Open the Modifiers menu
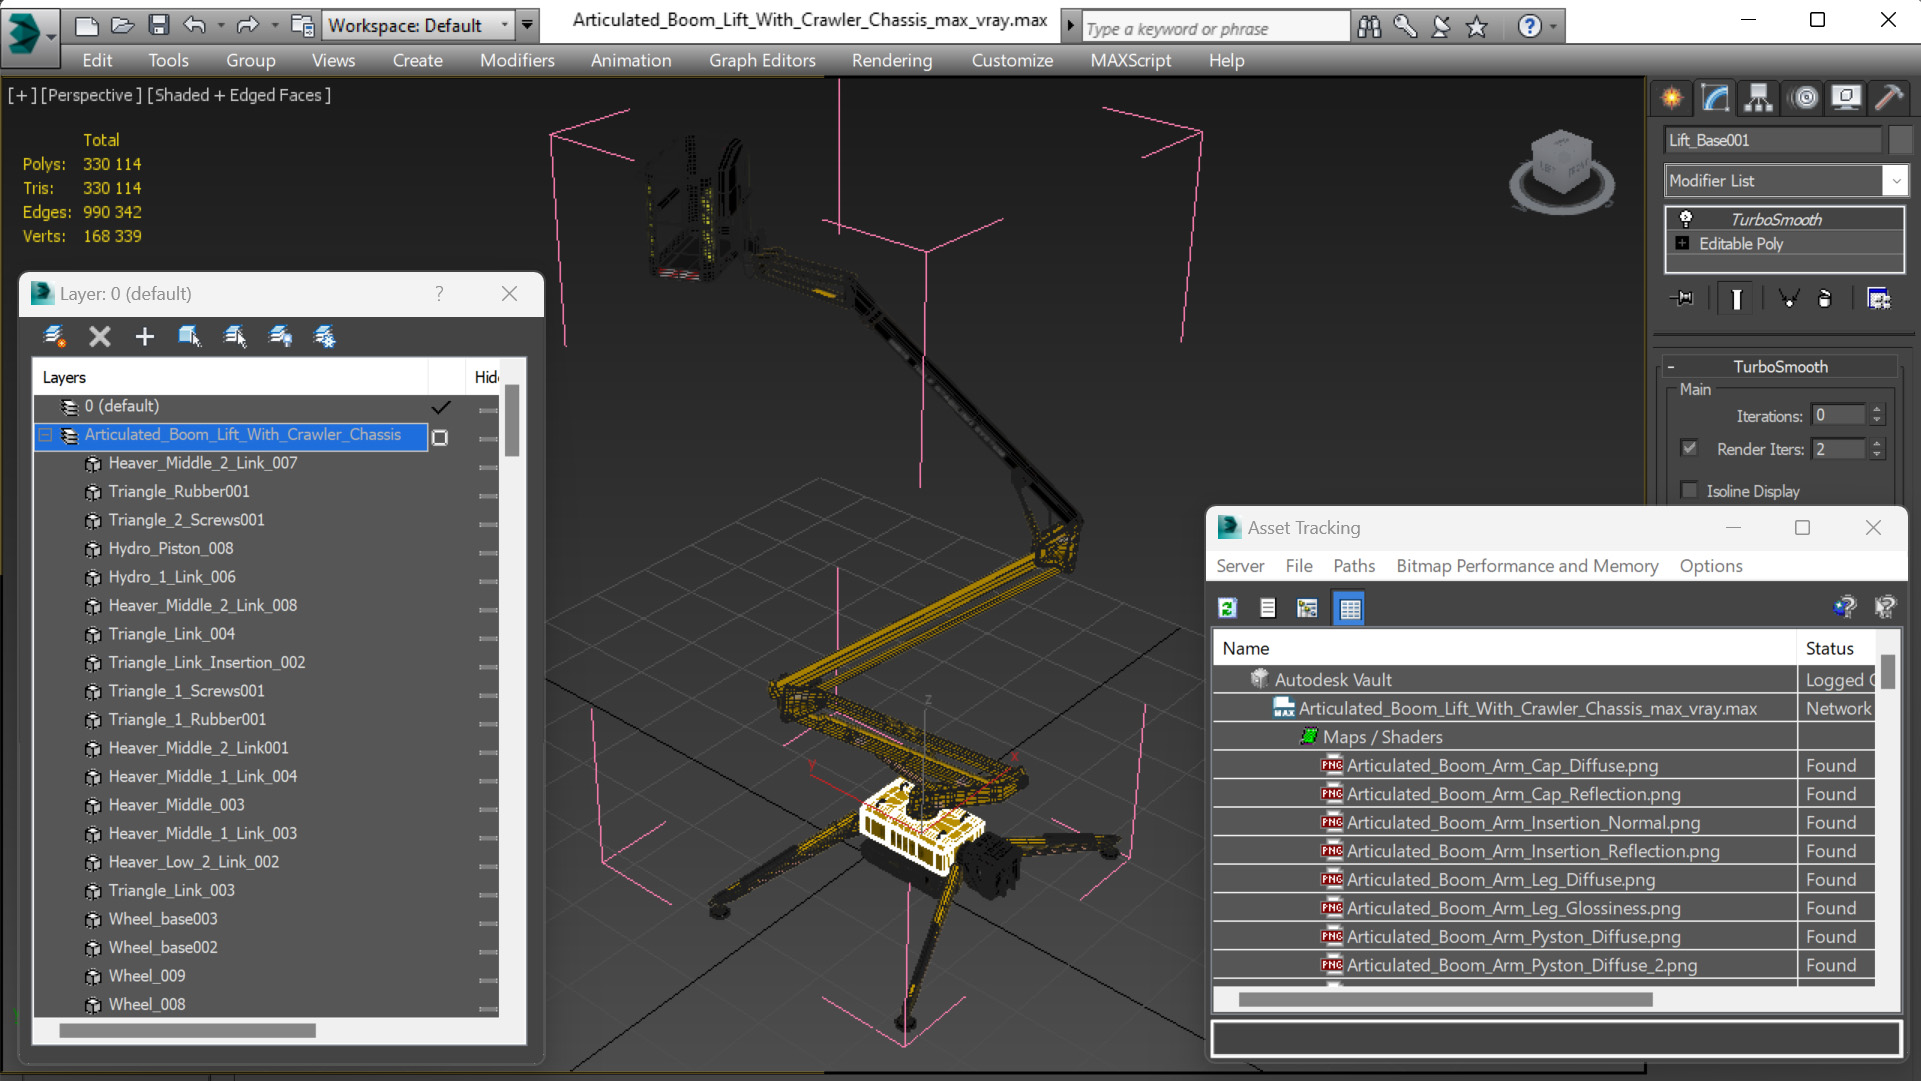 pos(517,60)
